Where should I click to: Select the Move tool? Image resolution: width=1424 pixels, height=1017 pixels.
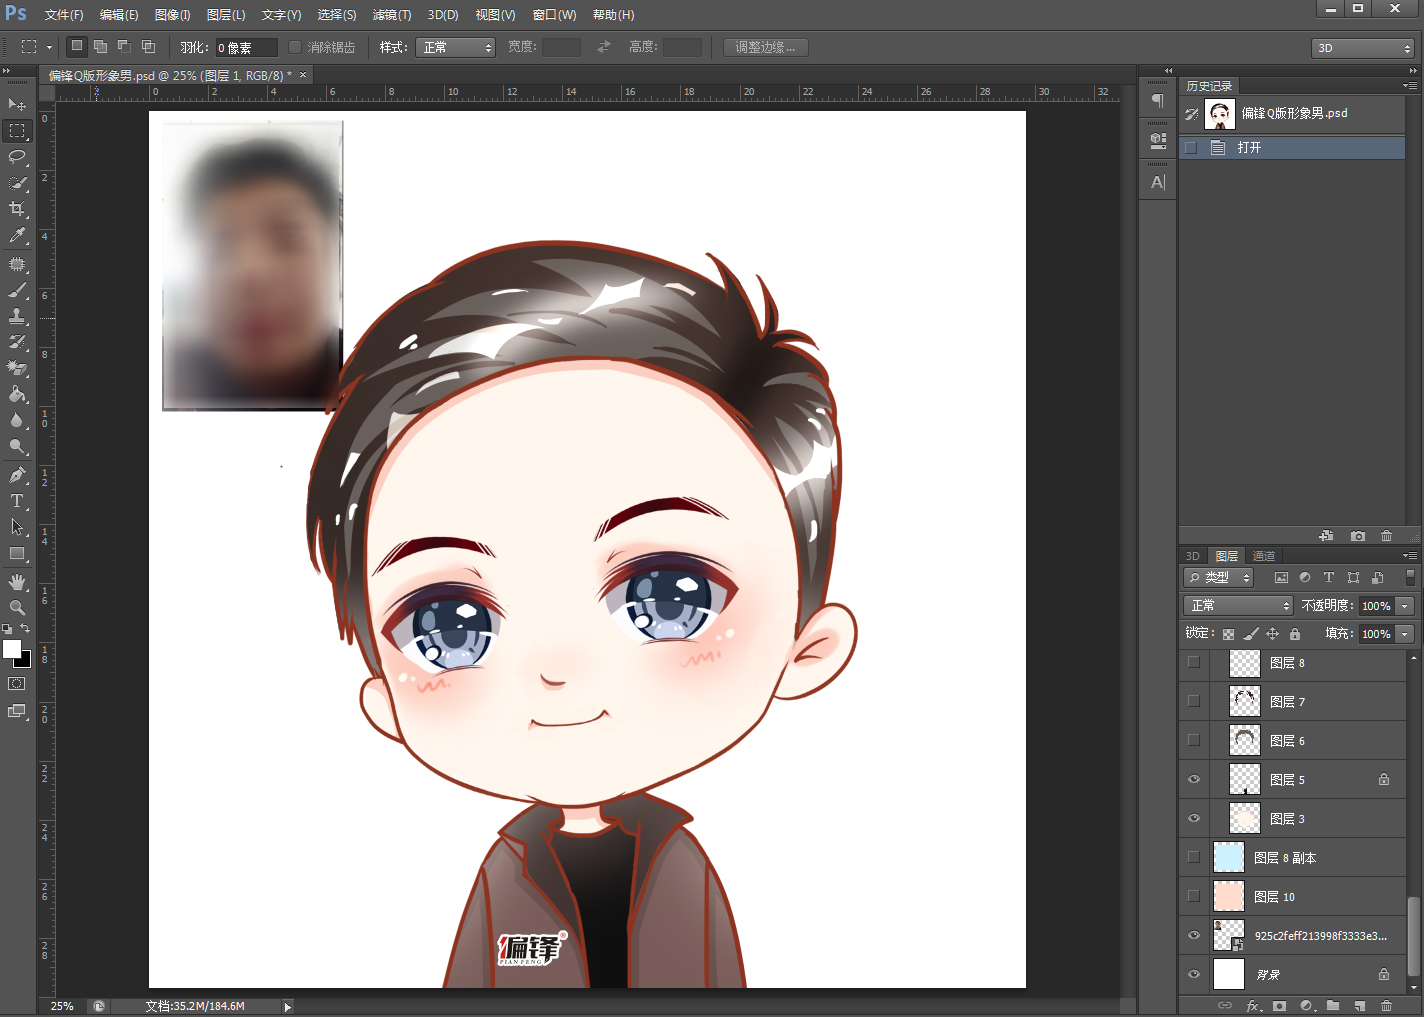pyautogui.click(x=17, y=104)
